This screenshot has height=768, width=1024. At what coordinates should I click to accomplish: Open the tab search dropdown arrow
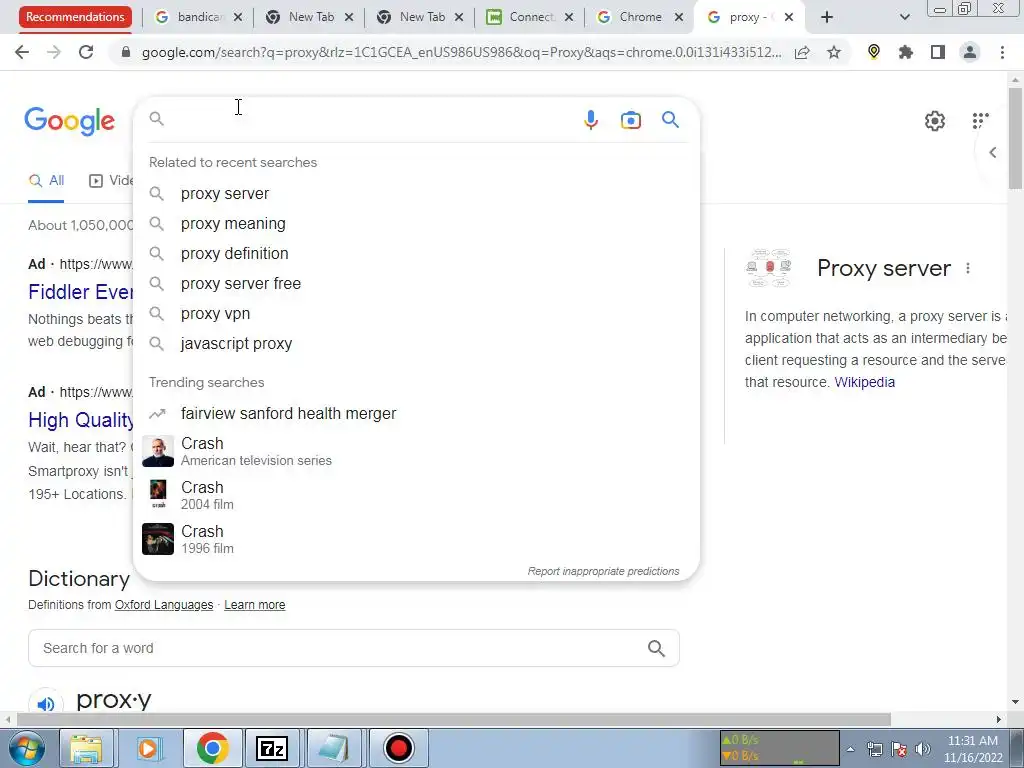tap(904, 17)
